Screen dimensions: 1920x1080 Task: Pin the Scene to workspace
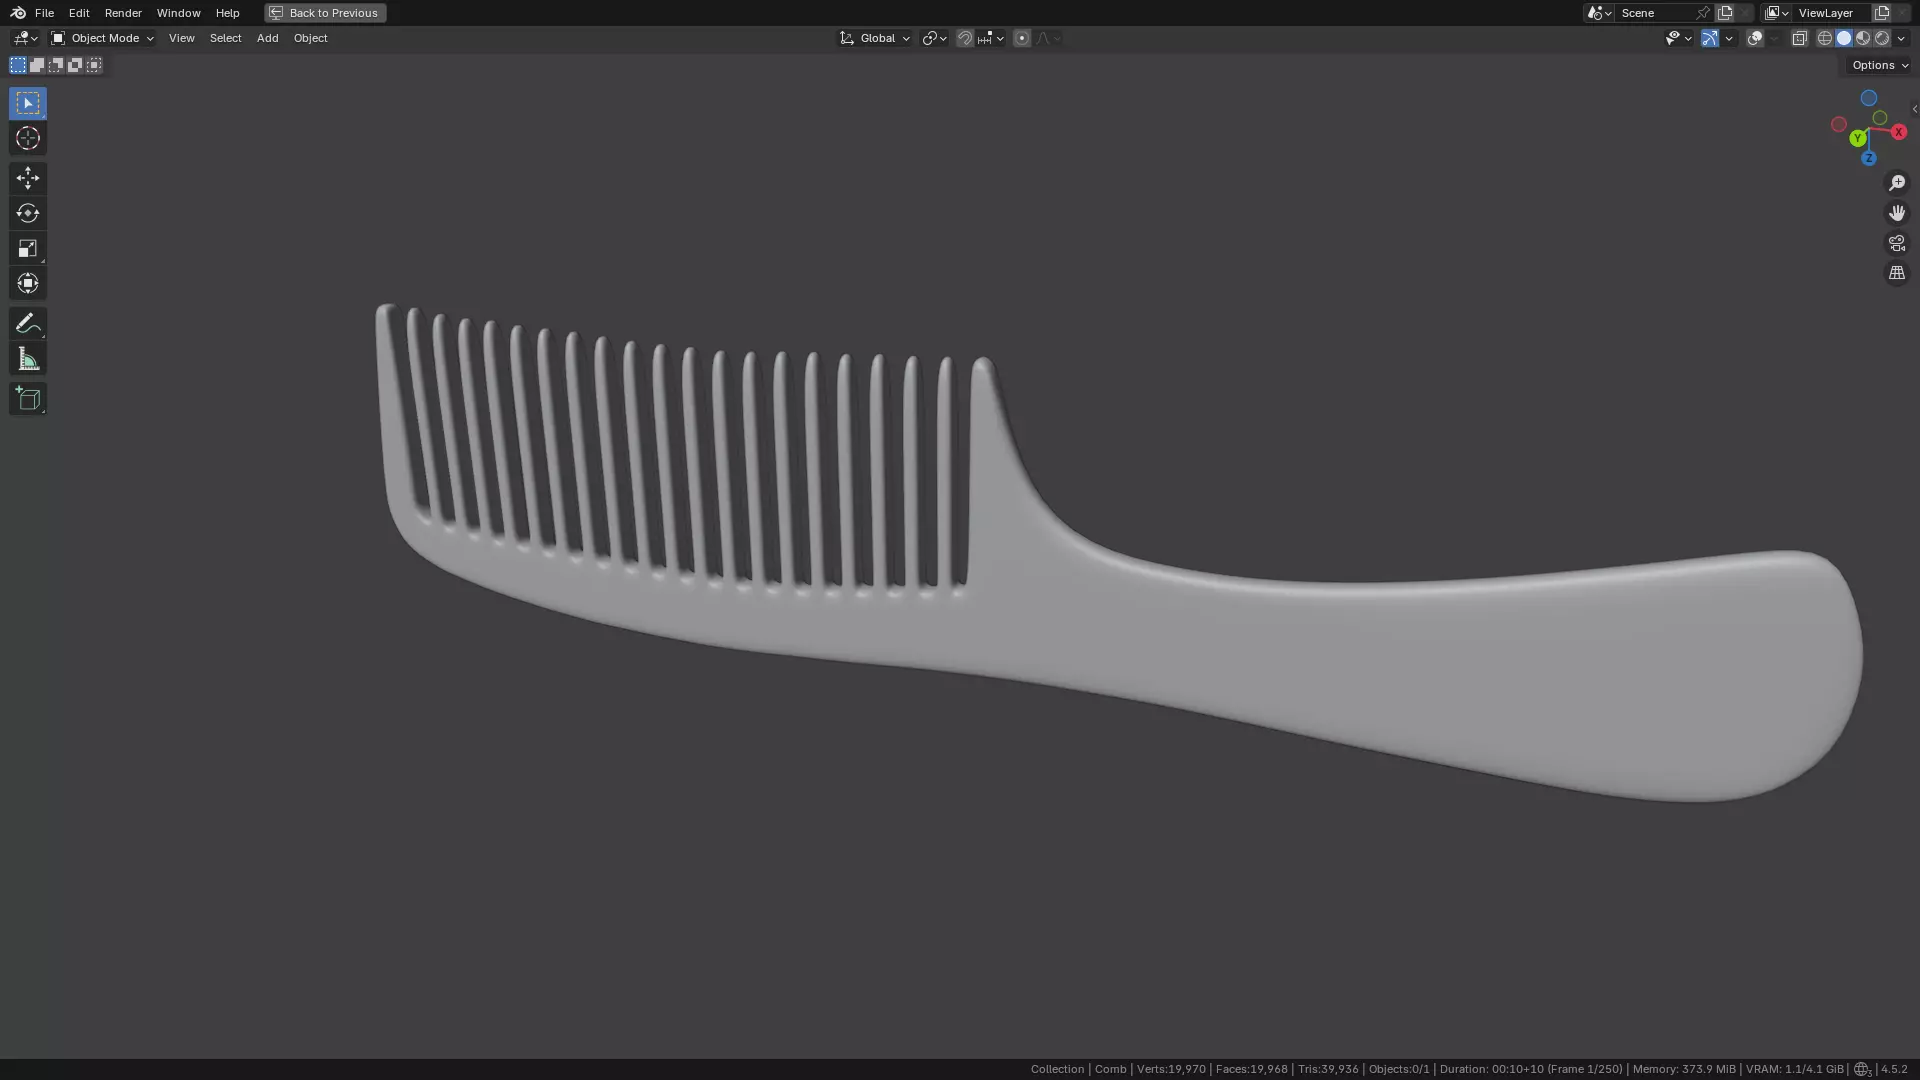1703,13
